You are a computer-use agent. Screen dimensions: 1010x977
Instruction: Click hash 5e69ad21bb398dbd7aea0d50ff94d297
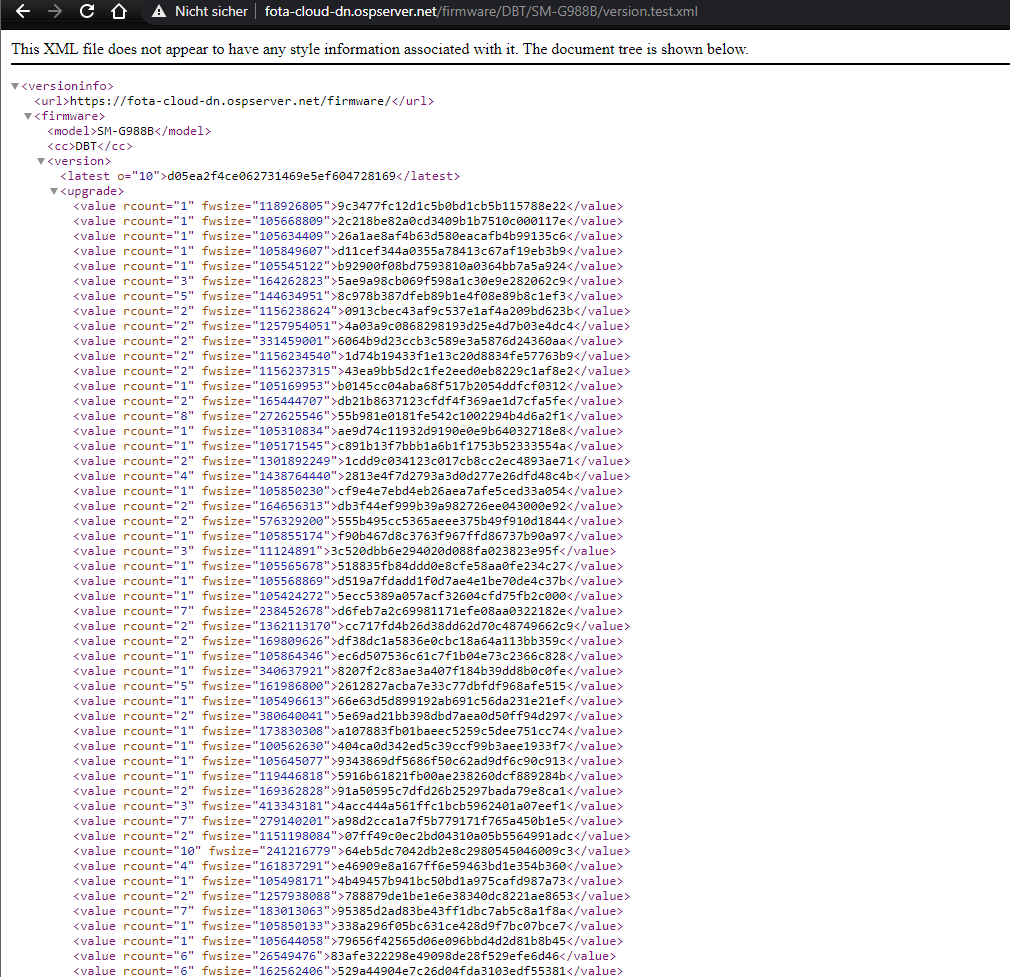452,716
